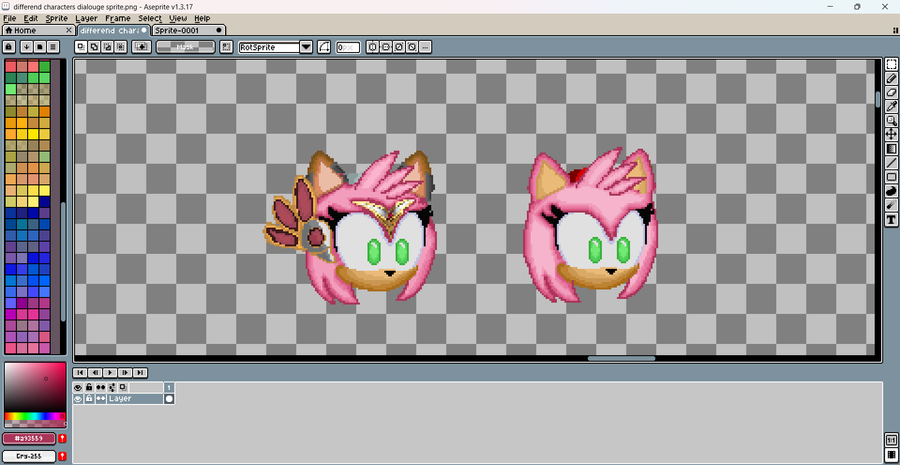900x465 pixels.
Task: Select the Pencil tool
Action: pyautogui.click(x=891, y=79)
